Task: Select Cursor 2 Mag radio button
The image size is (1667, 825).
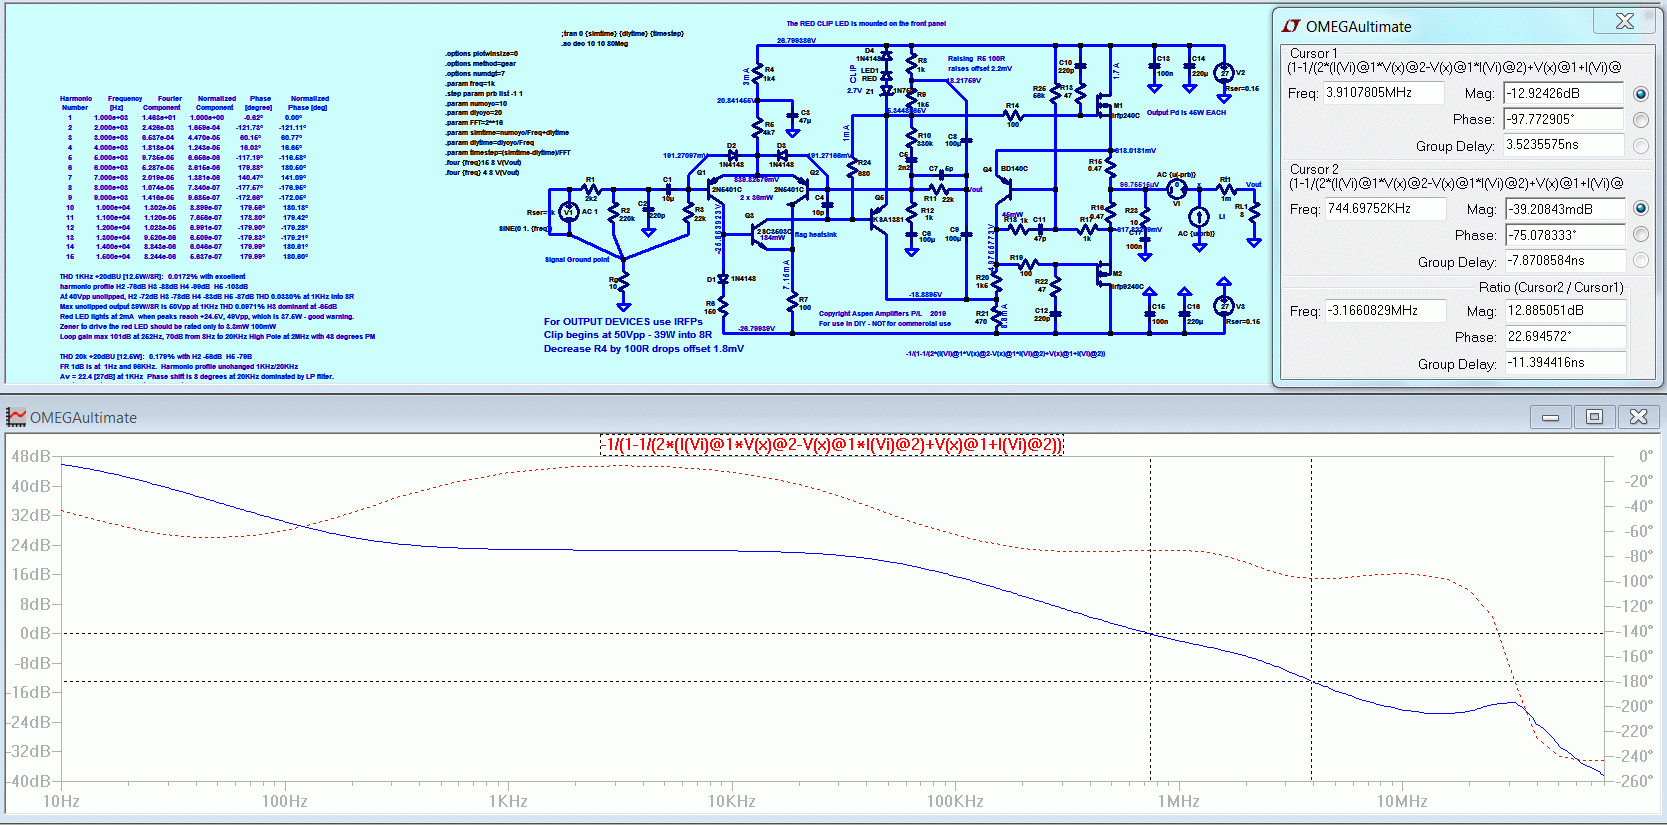Action: (1640, 209)
